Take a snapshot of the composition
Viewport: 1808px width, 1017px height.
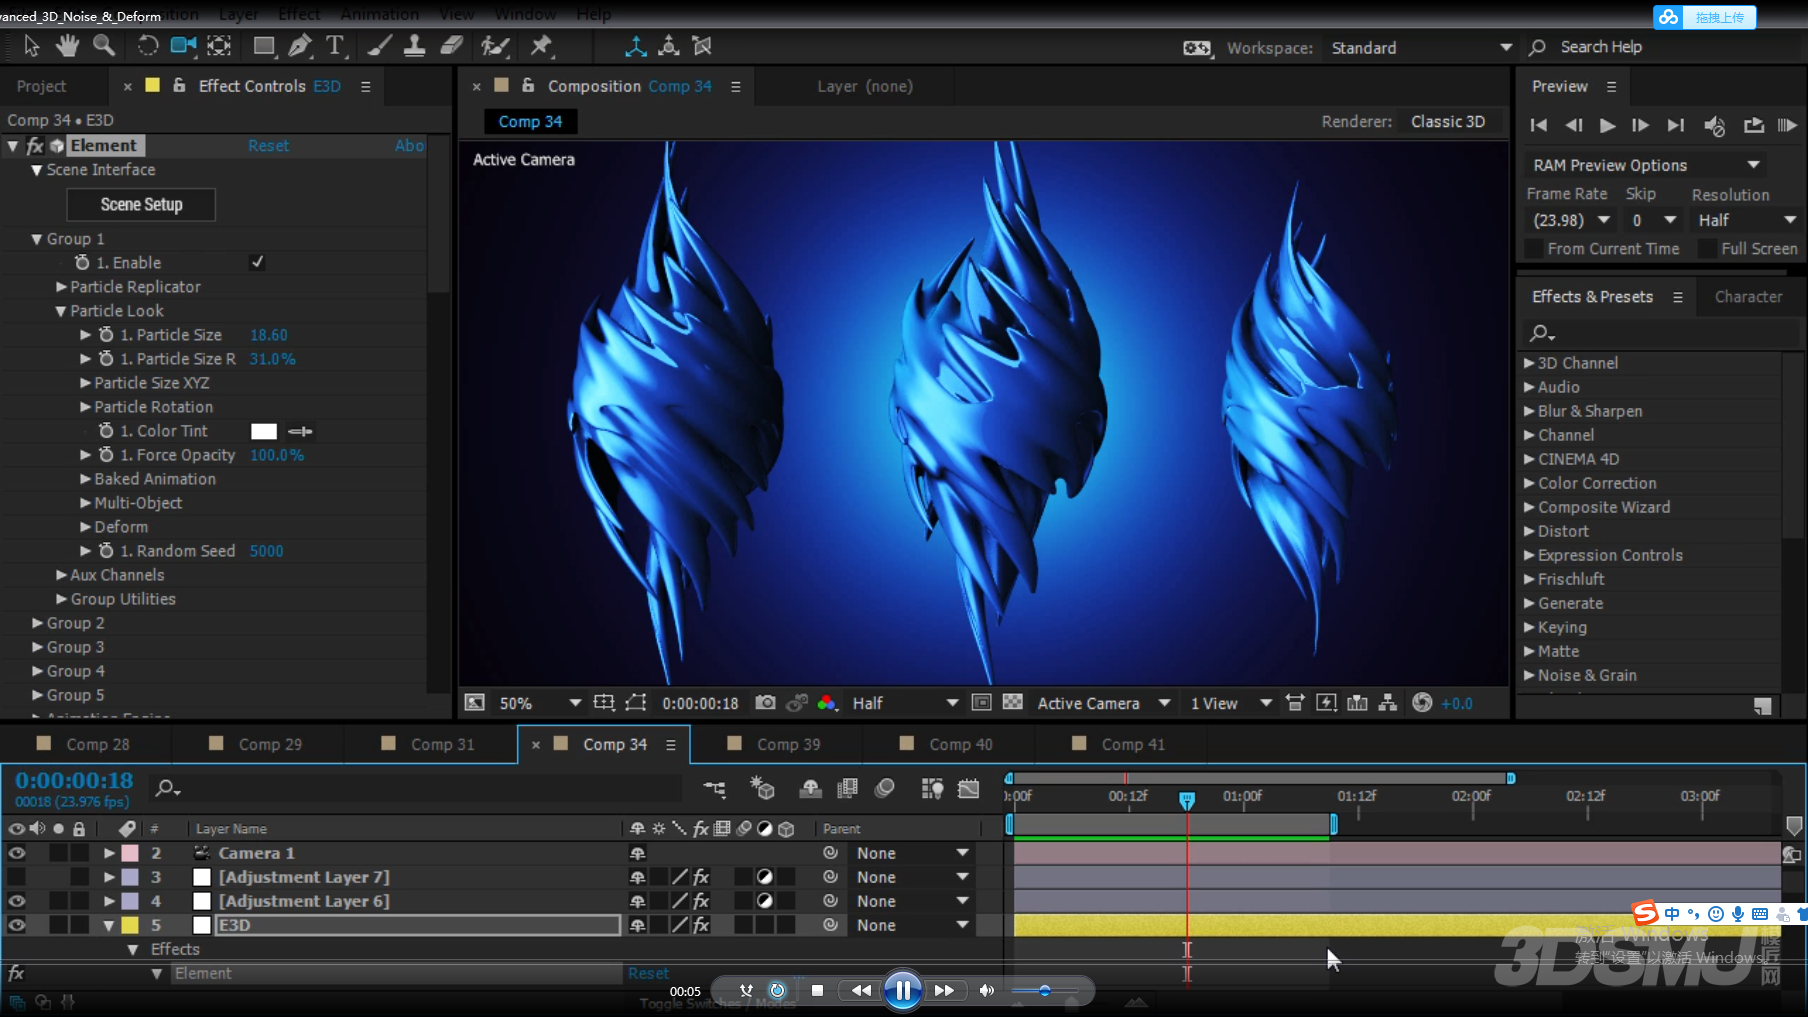[765, 703]
